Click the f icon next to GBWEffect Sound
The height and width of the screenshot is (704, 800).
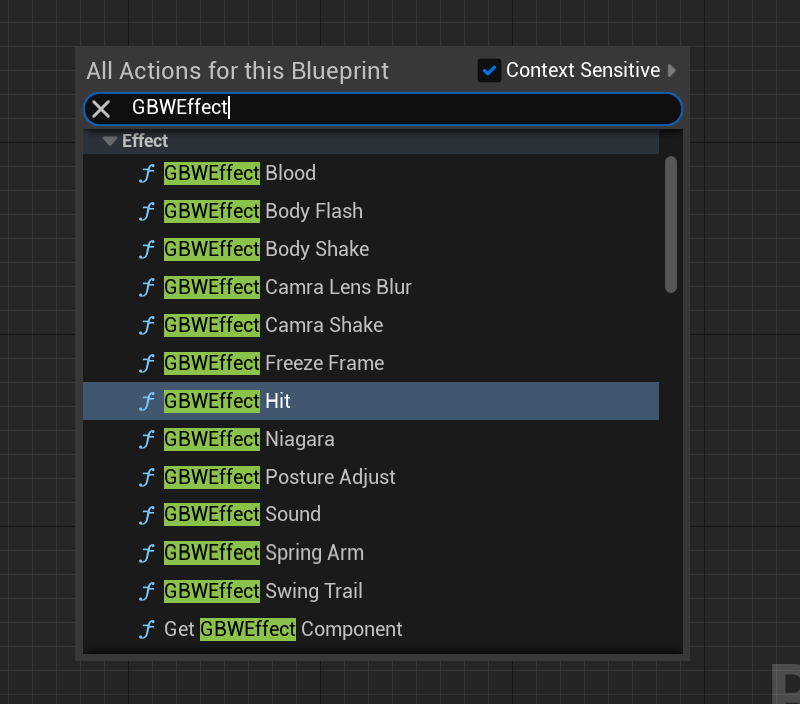click(x=146, y=515)
